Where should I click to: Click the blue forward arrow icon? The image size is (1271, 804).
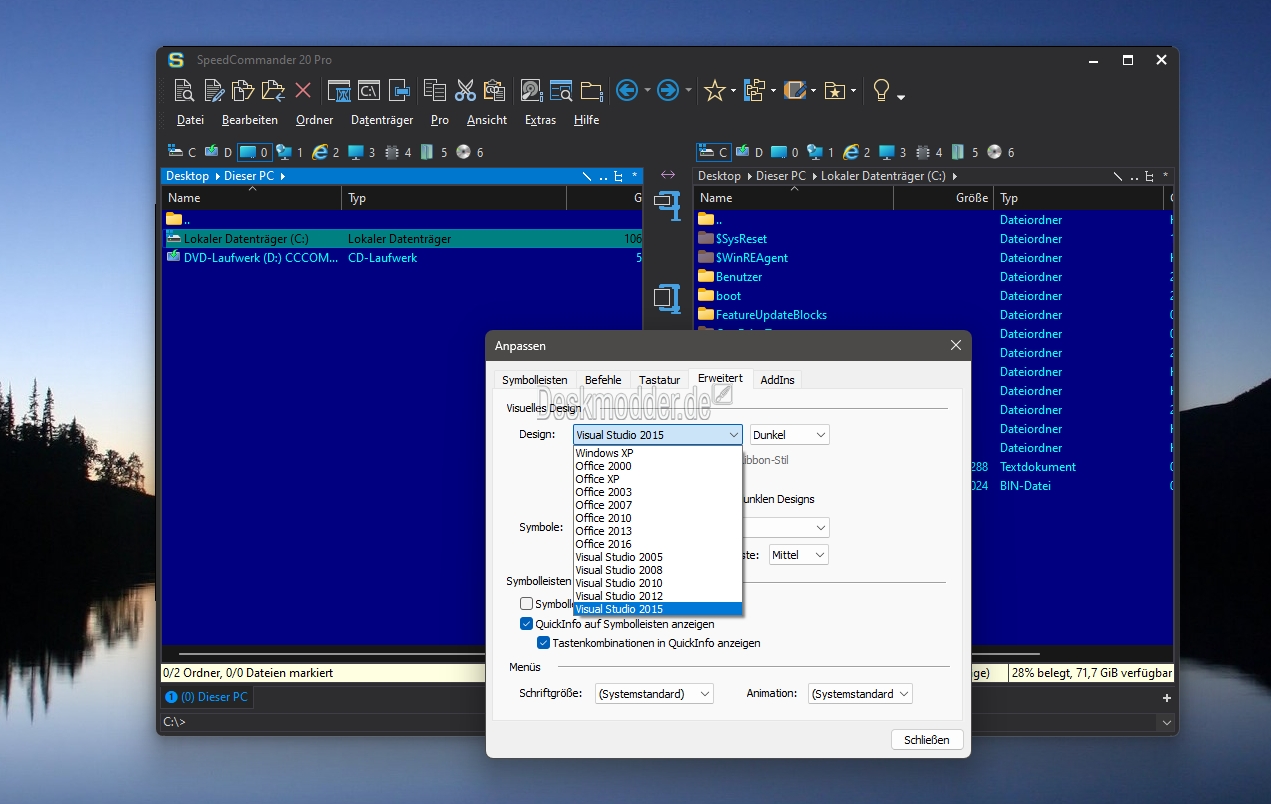pyautogui.click(x=668, y=91)
